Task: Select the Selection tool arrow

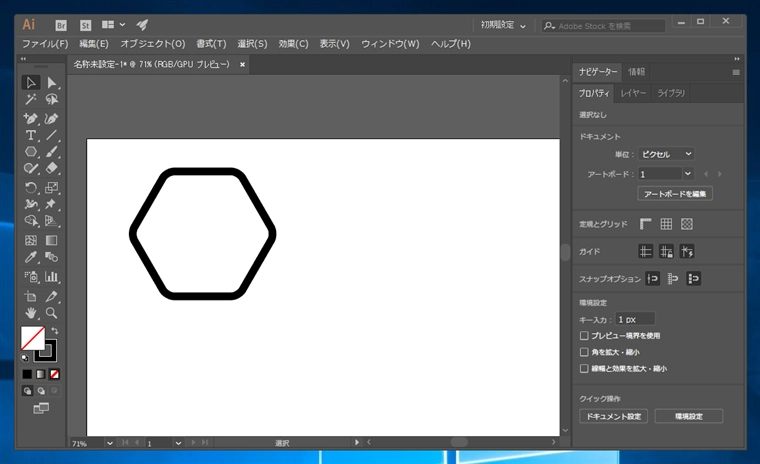Action: point(31,83)
